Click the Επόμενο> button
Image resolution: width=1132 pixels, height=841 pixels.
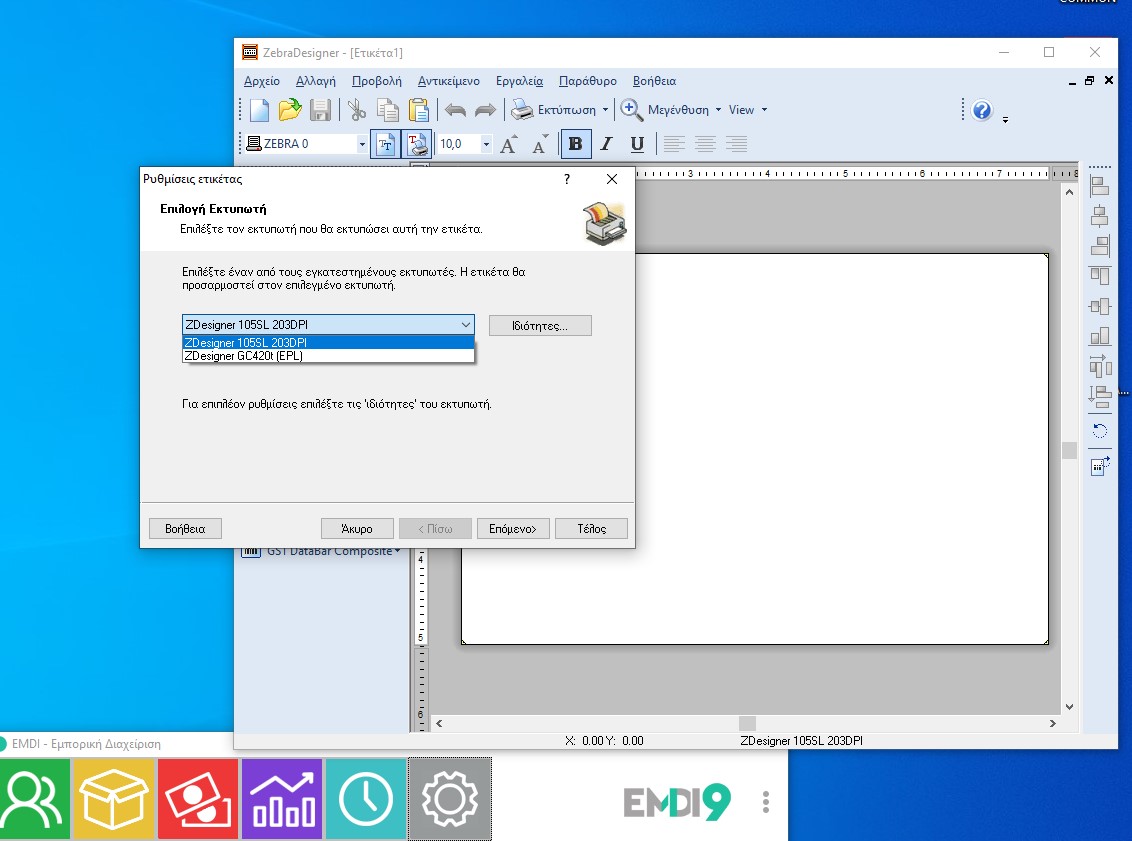(x=513, y=528)
